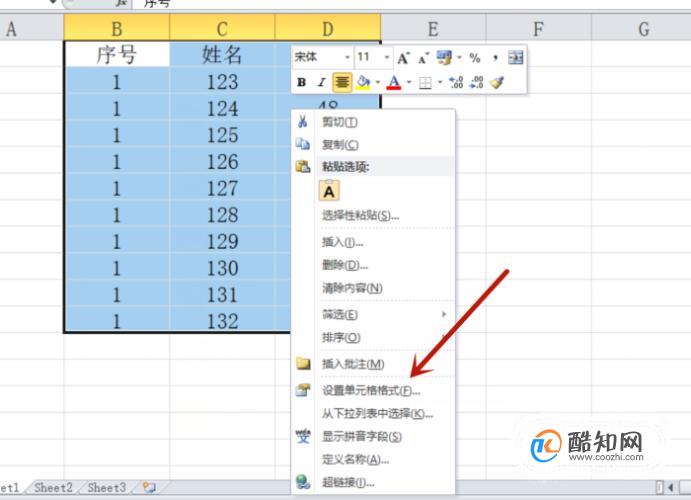691x500 pixels.
Task: Choose 插入批注(M) menu entry
Action: tap(373, 364)
